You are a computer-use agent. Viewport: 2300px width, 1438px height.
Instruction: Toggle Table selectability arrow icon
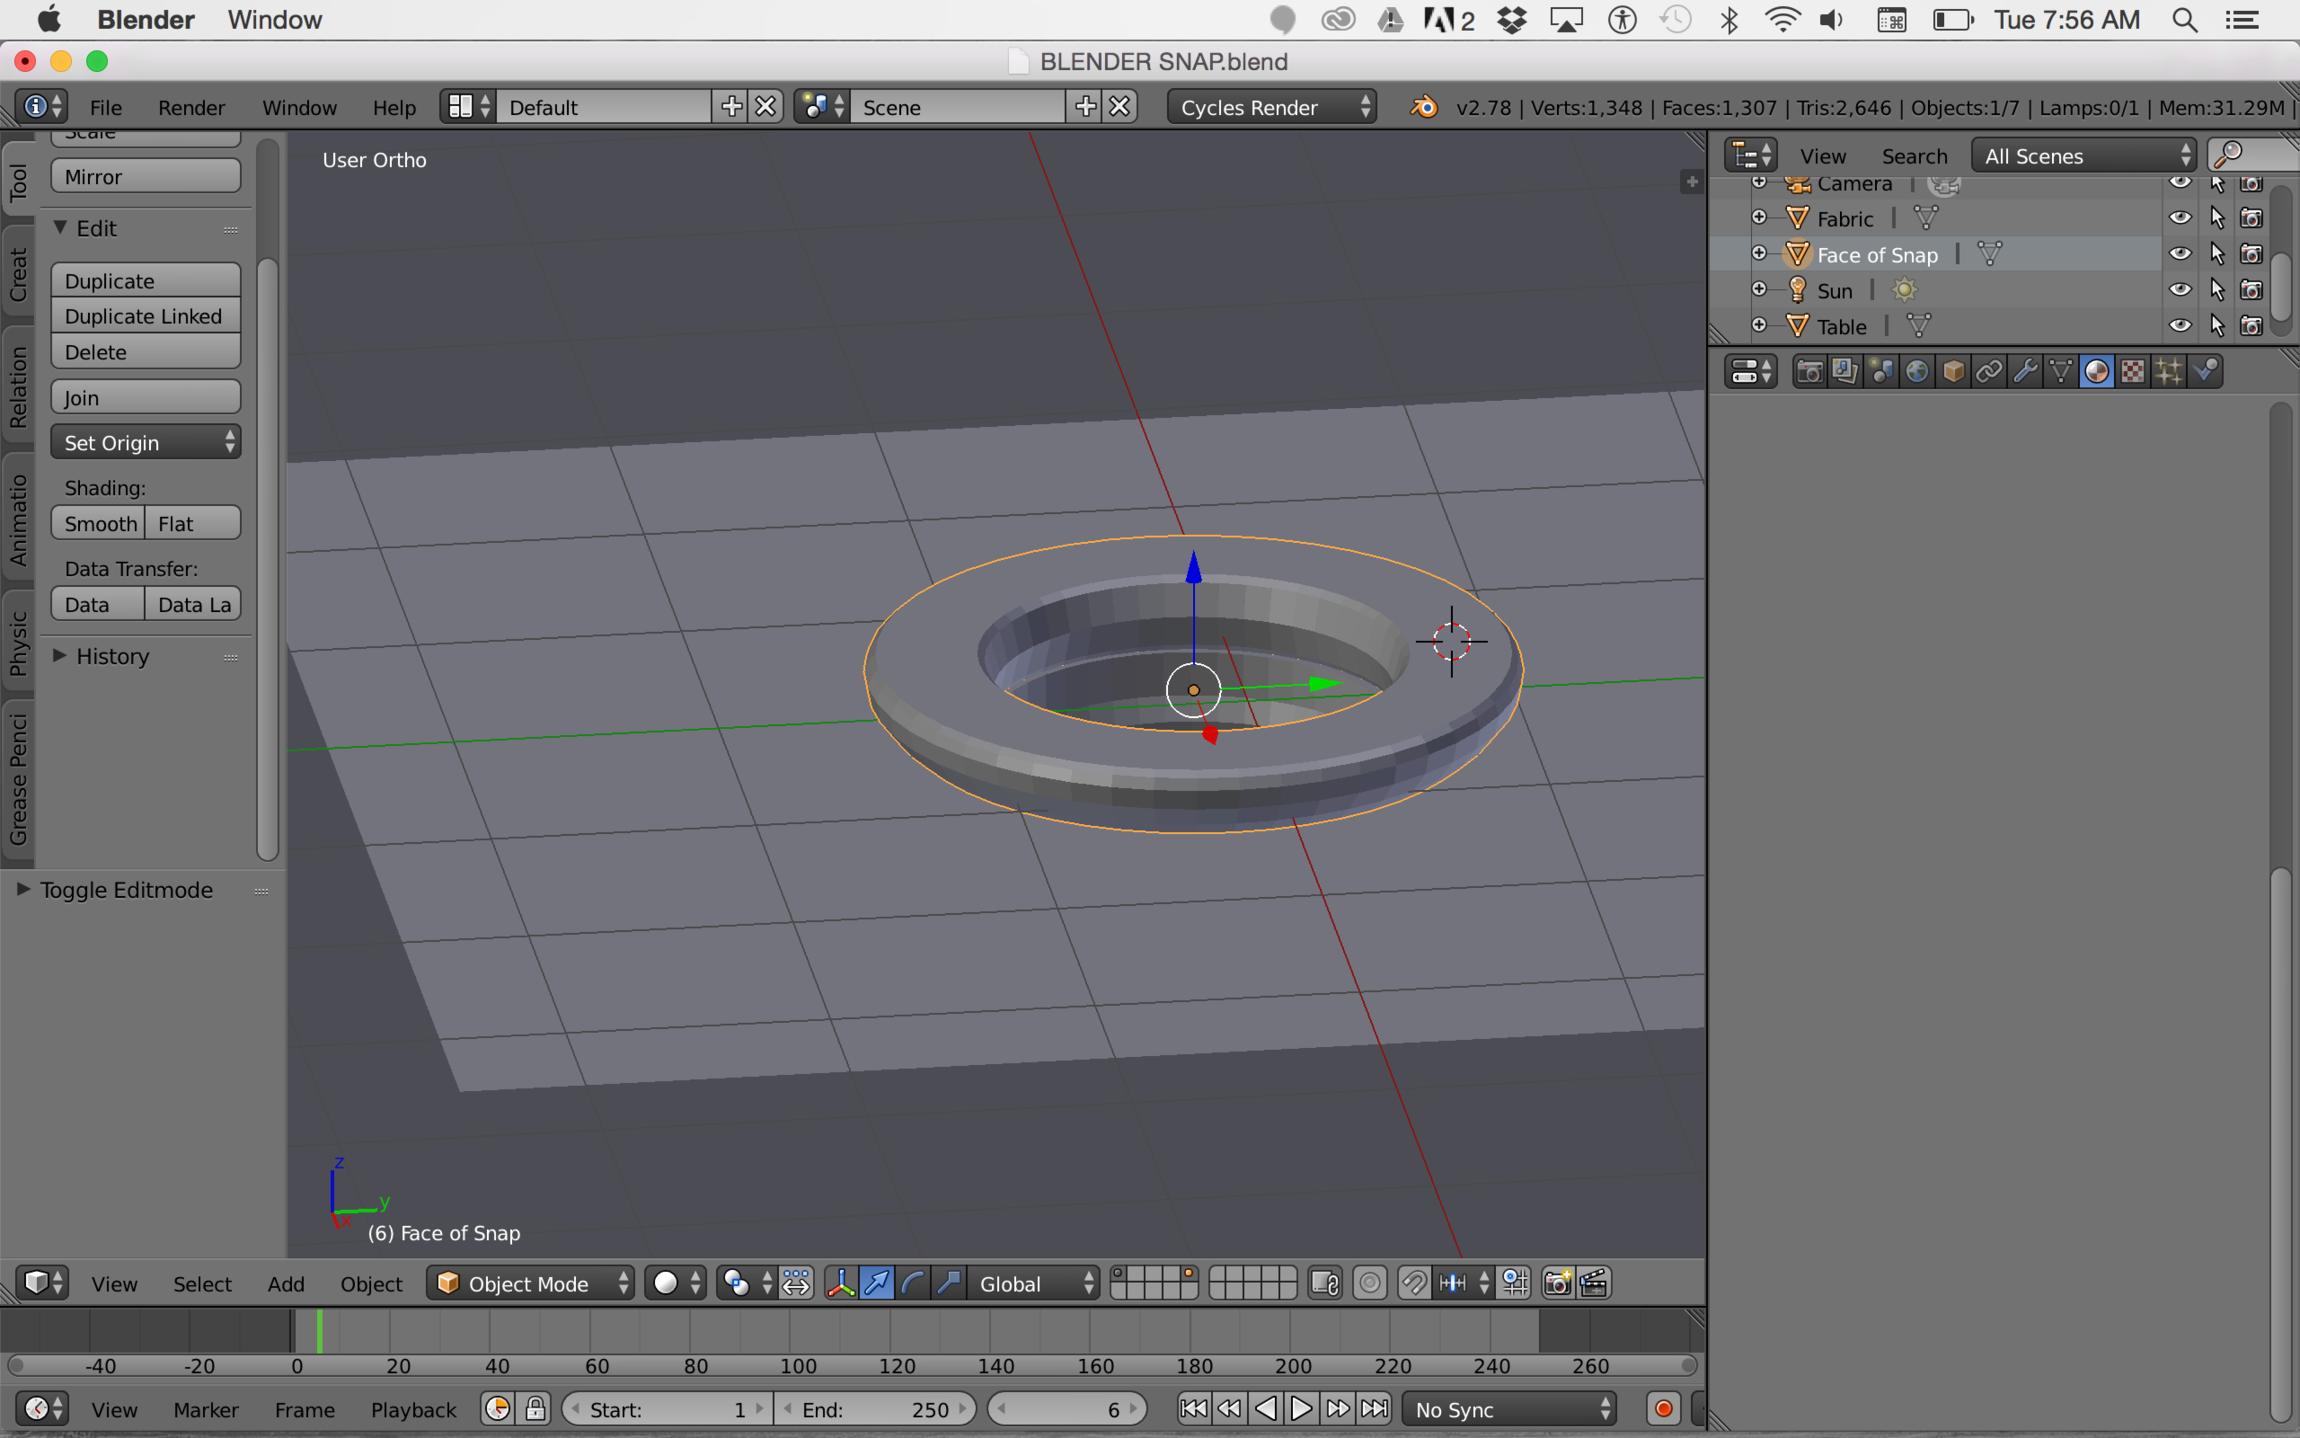2217,326
